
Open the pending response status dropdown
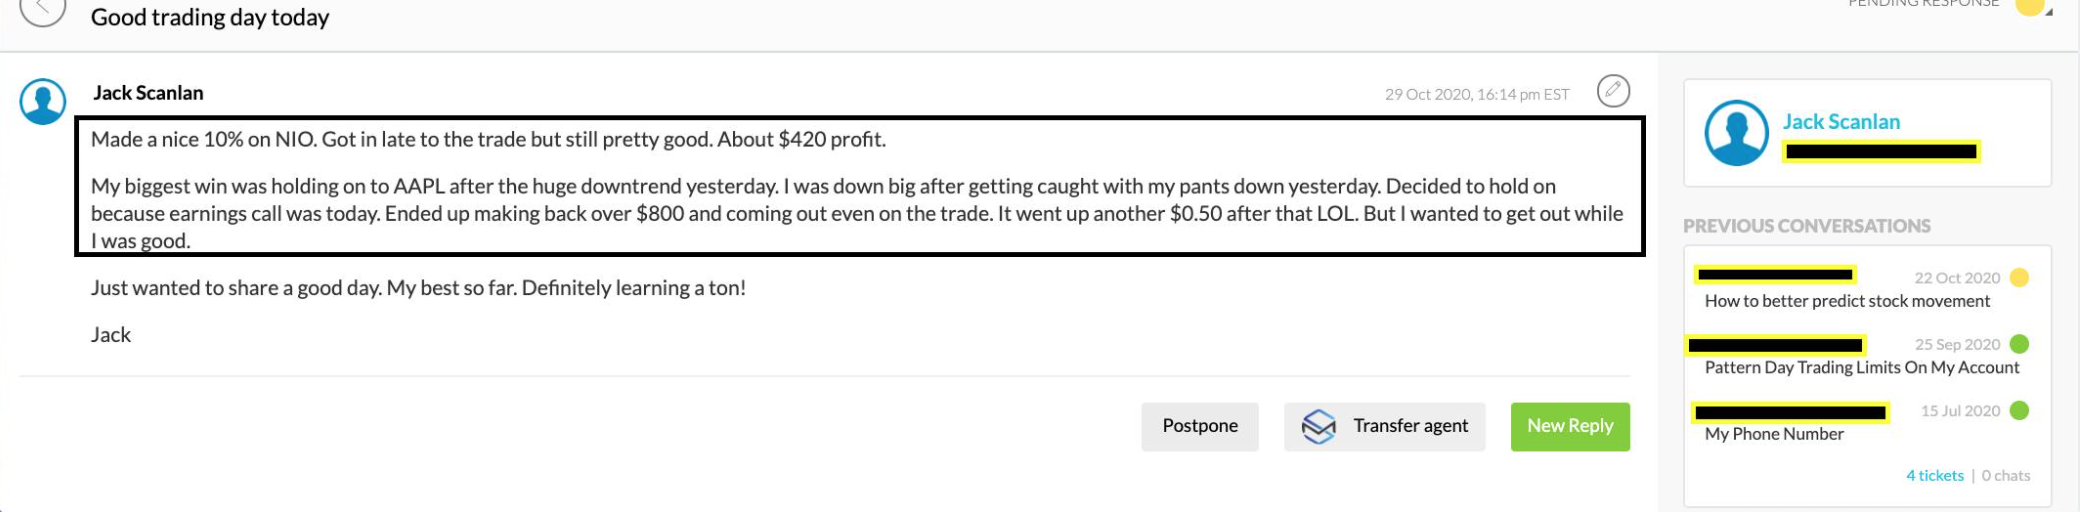(2034, 8)
